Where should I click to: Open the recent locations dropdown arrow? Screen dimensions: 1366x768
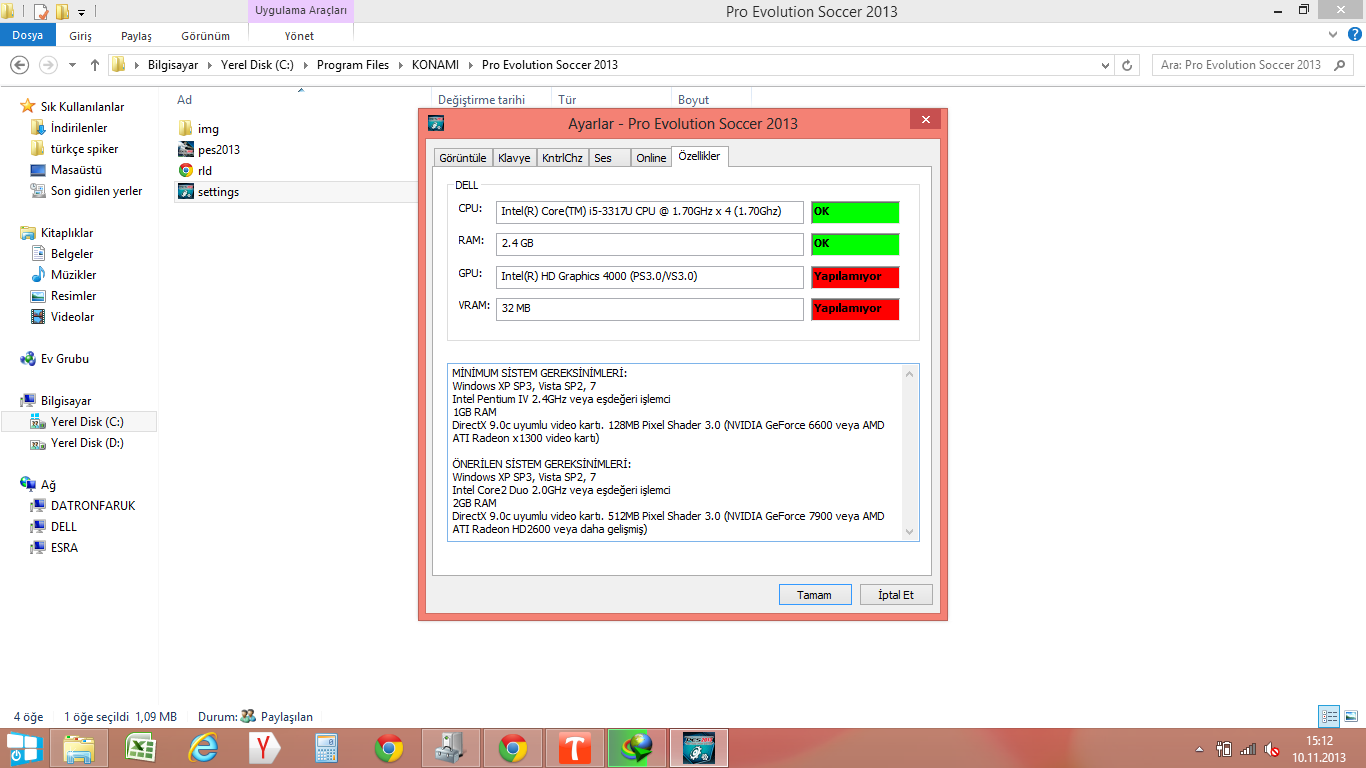[x=72, y=65]
